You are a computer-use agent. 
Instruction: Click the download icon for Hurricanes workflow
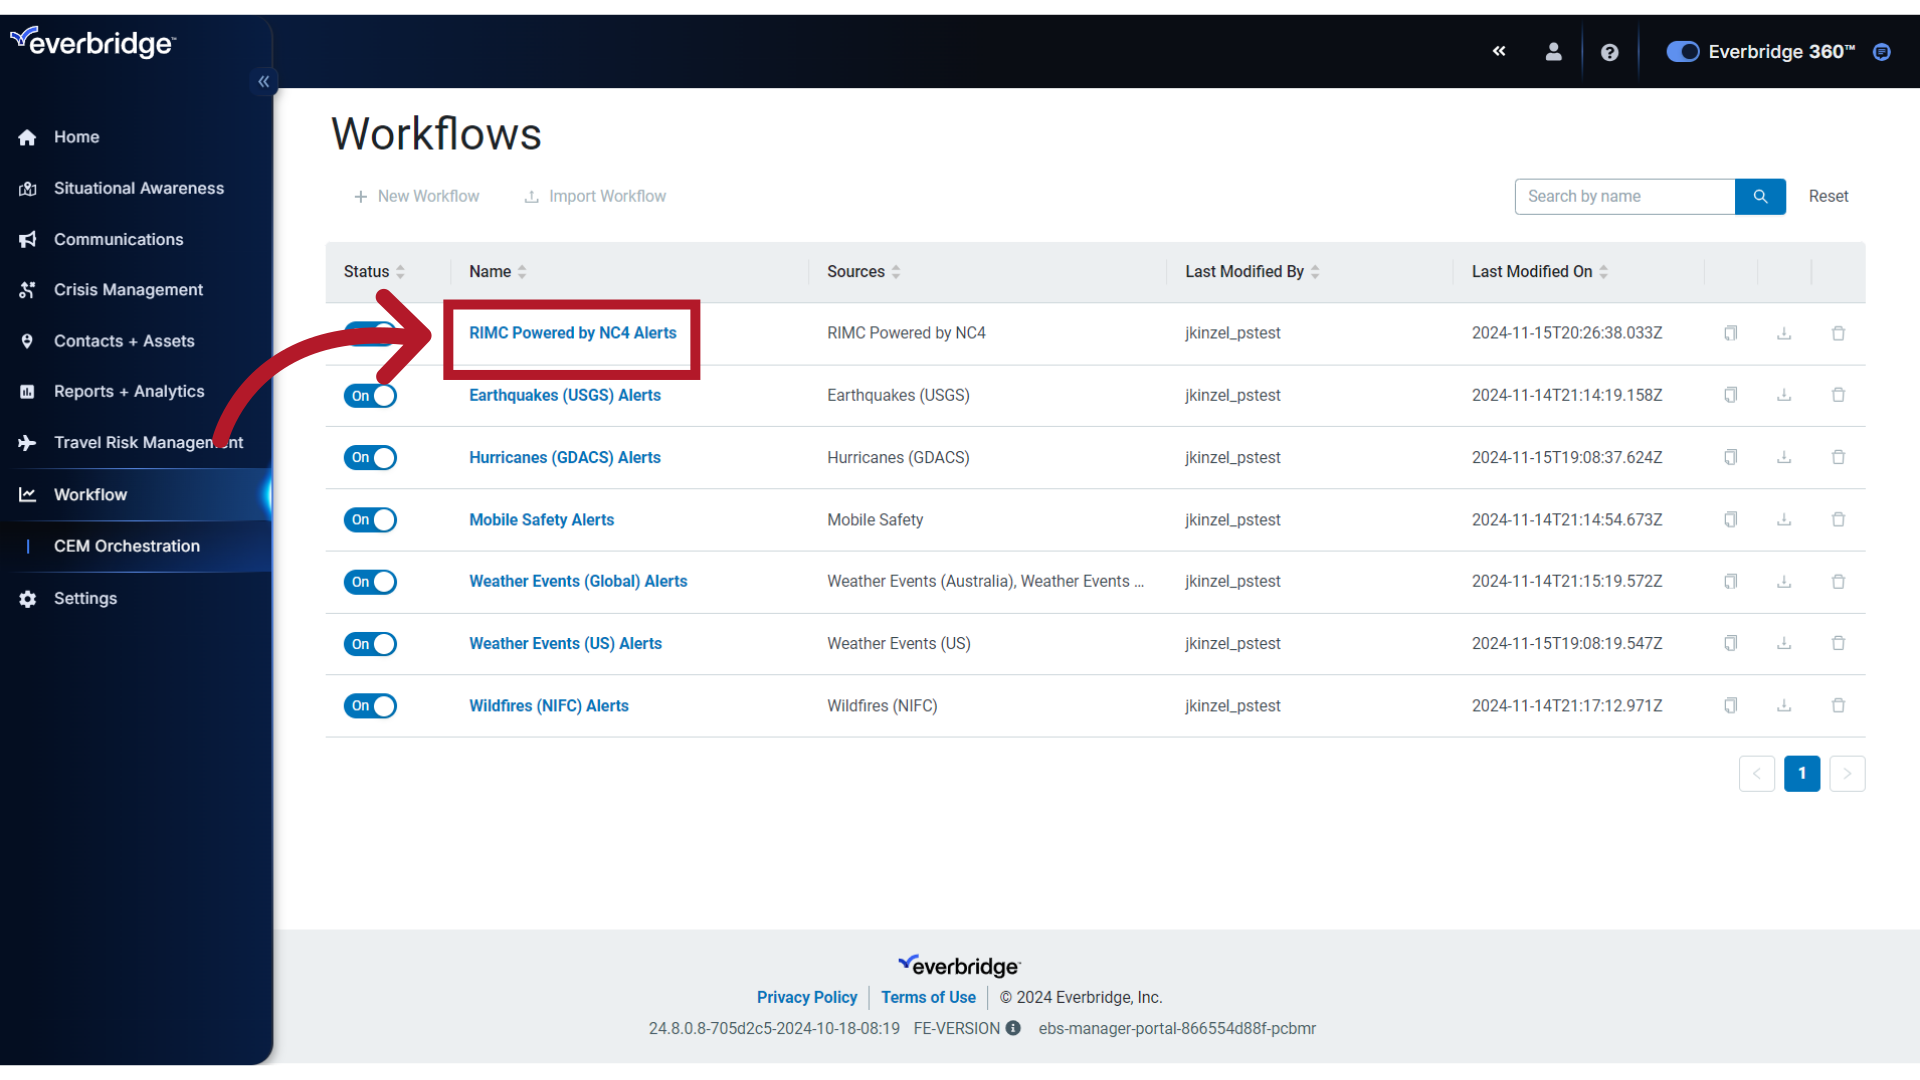[1784, 456]
